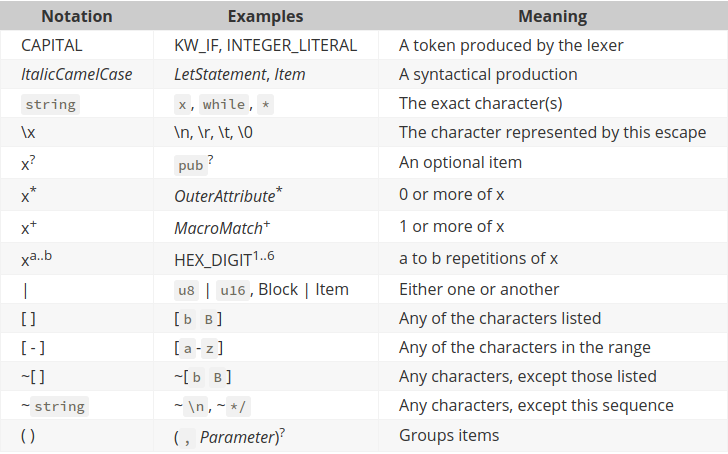Select the ItalicCamelCase notation cell
728x454 pixels.
click(76, 75)
